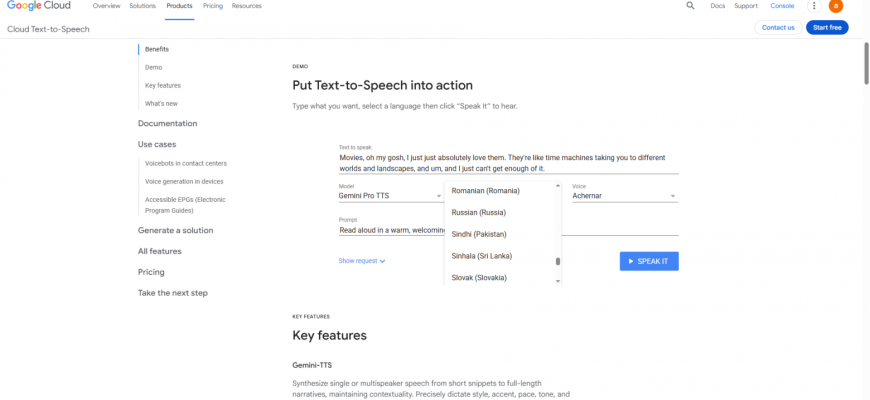The height and width of the screenshot is (400, 870).
Task: Open the Voice Achernar dropdown
Action: point(624,196)
